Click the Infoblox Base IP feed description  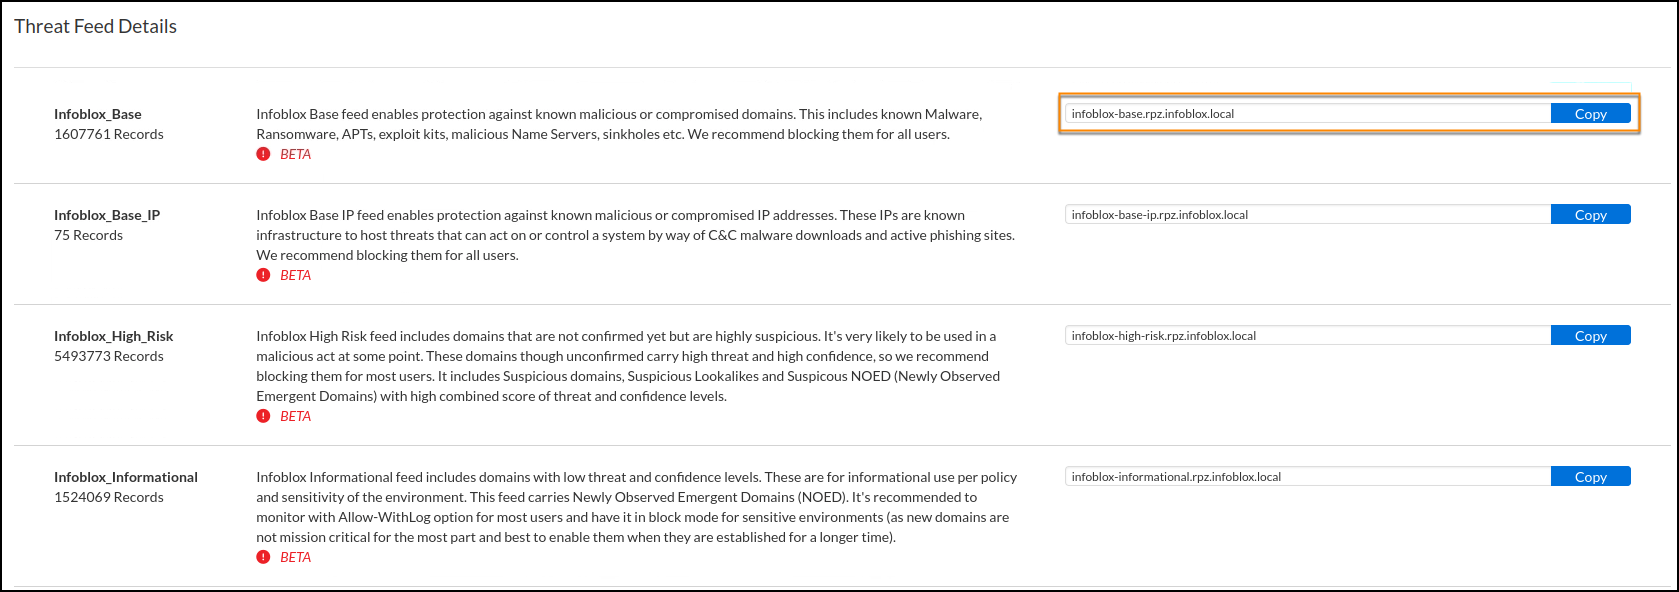[636, 235]
